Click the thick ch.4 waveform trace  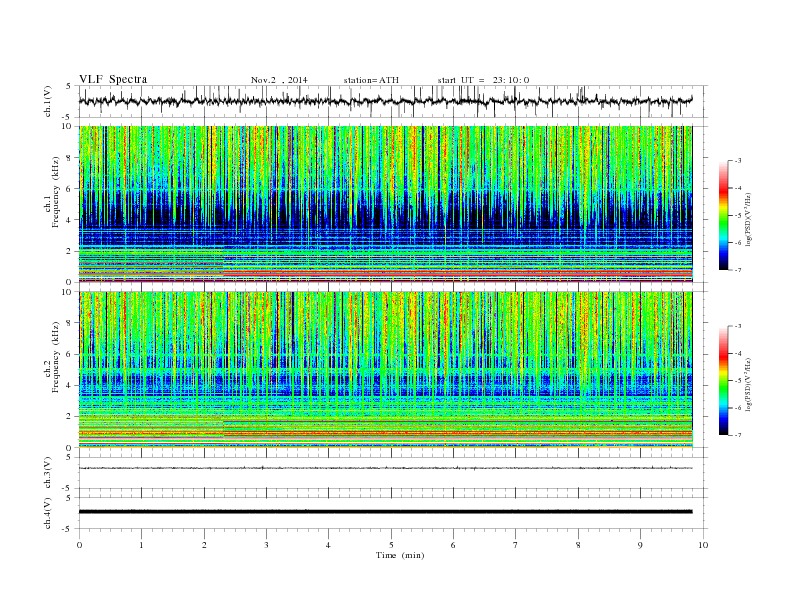click(x=386, y=512)
